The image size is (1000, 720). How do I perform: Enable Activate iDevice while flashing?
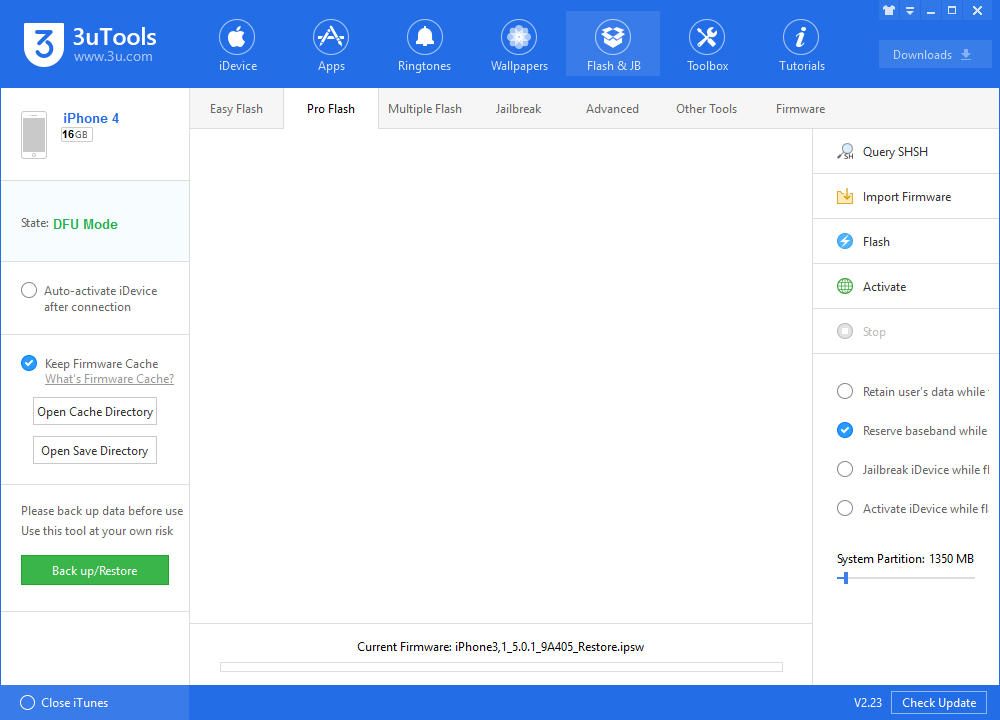(x=845, y=508)
